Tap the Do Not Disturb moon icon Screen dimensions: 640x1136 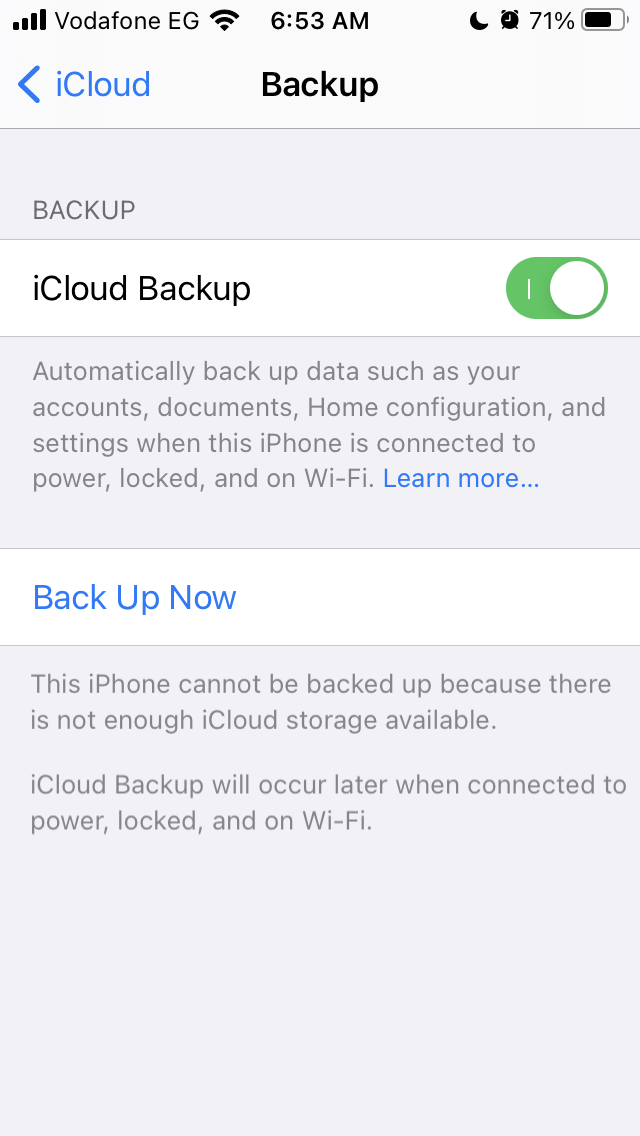click(x=478, y=21)
